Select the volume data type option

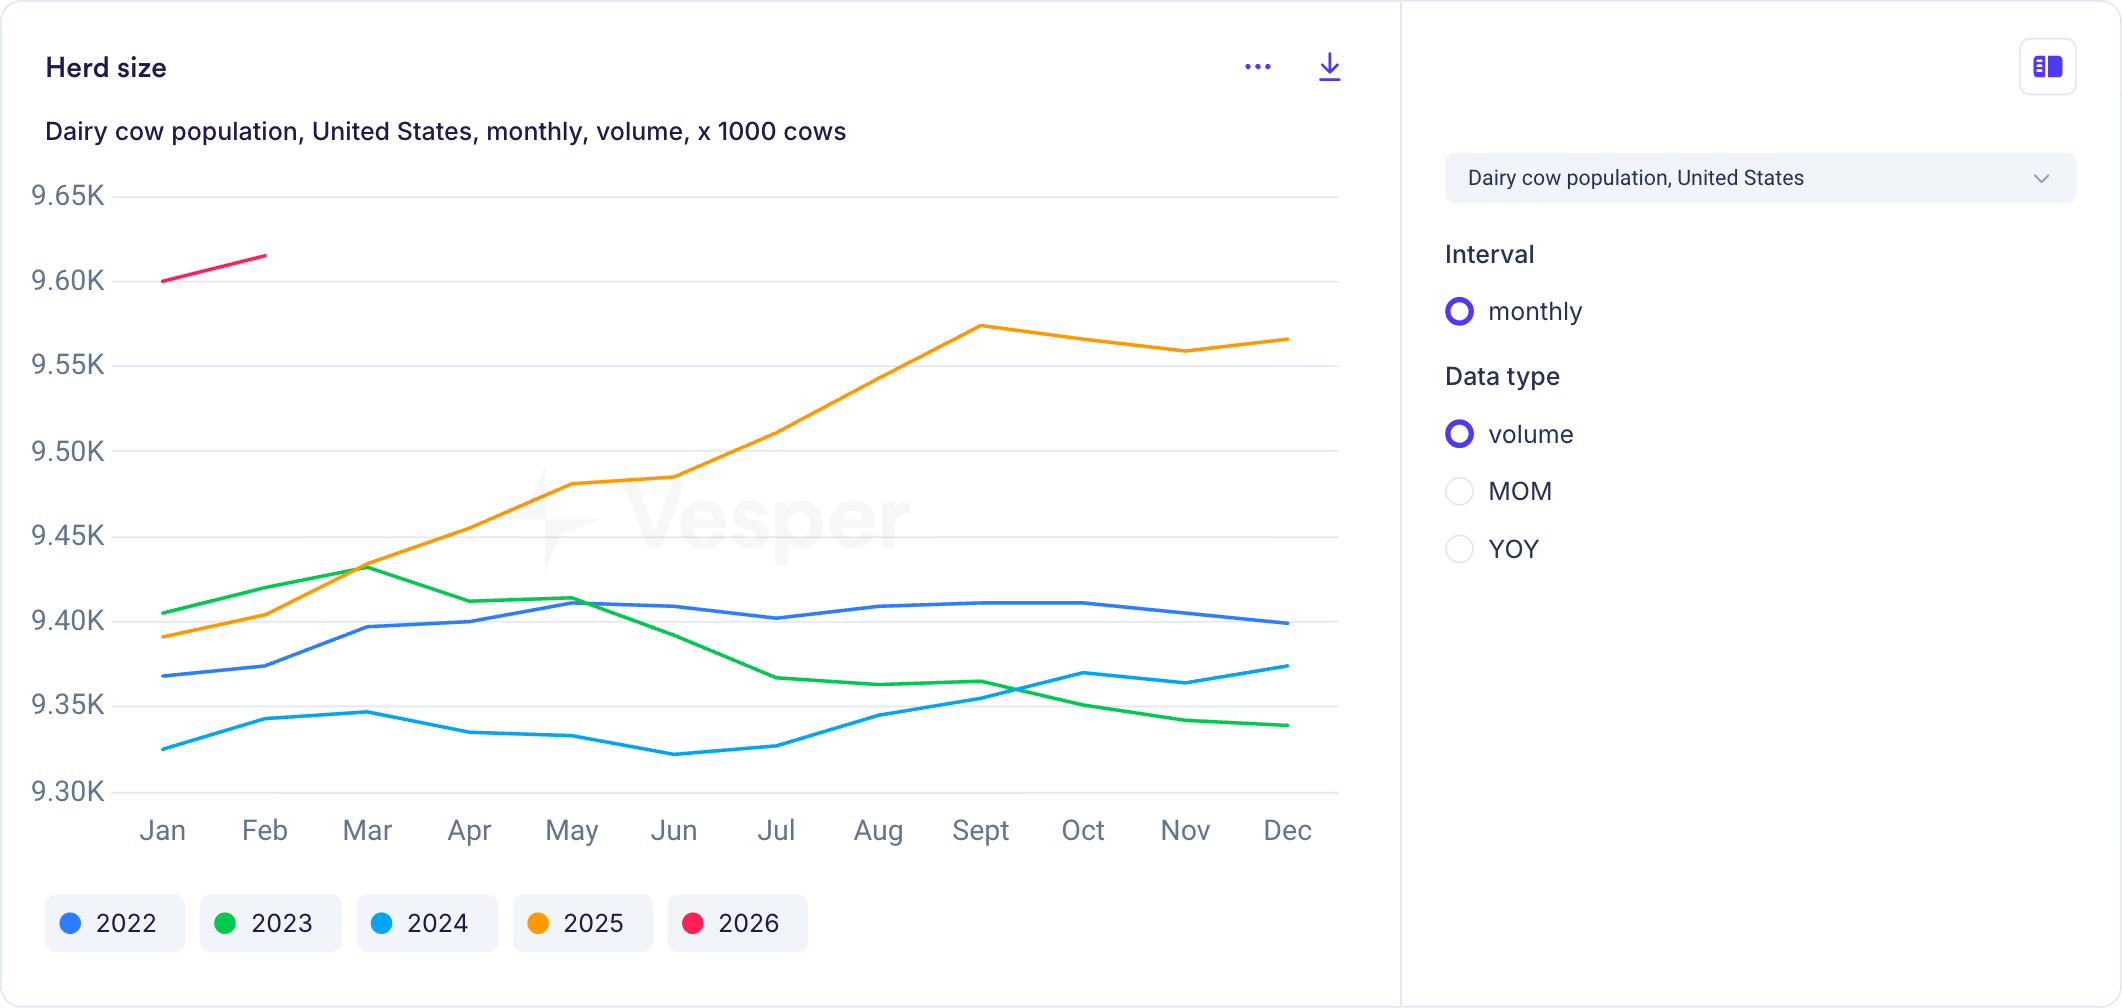(1459, 434)
